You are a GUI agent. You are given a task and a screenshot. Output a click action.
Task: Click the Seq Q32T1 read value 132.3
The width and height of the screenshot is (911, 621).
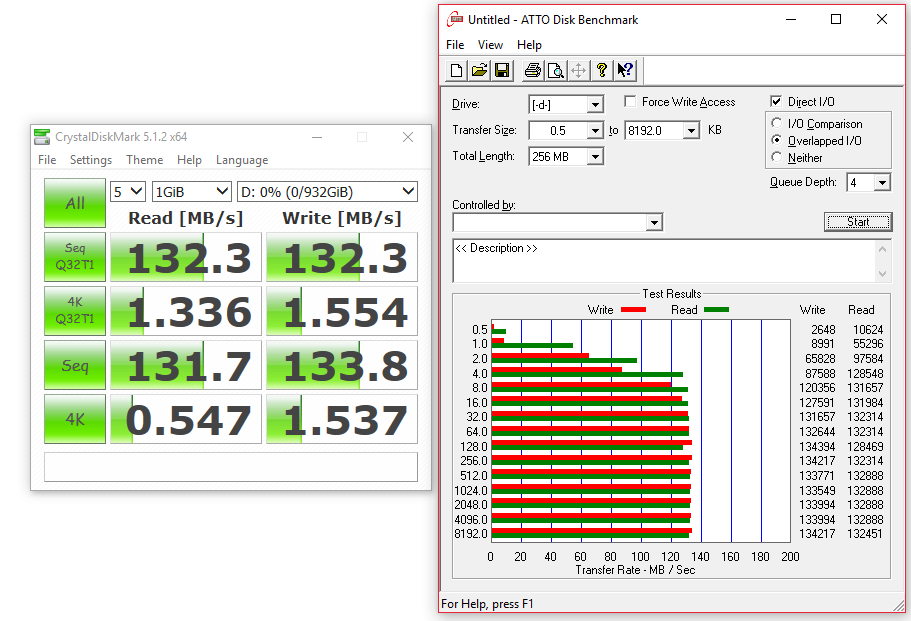pyautogui.click(x=186, y=257)
